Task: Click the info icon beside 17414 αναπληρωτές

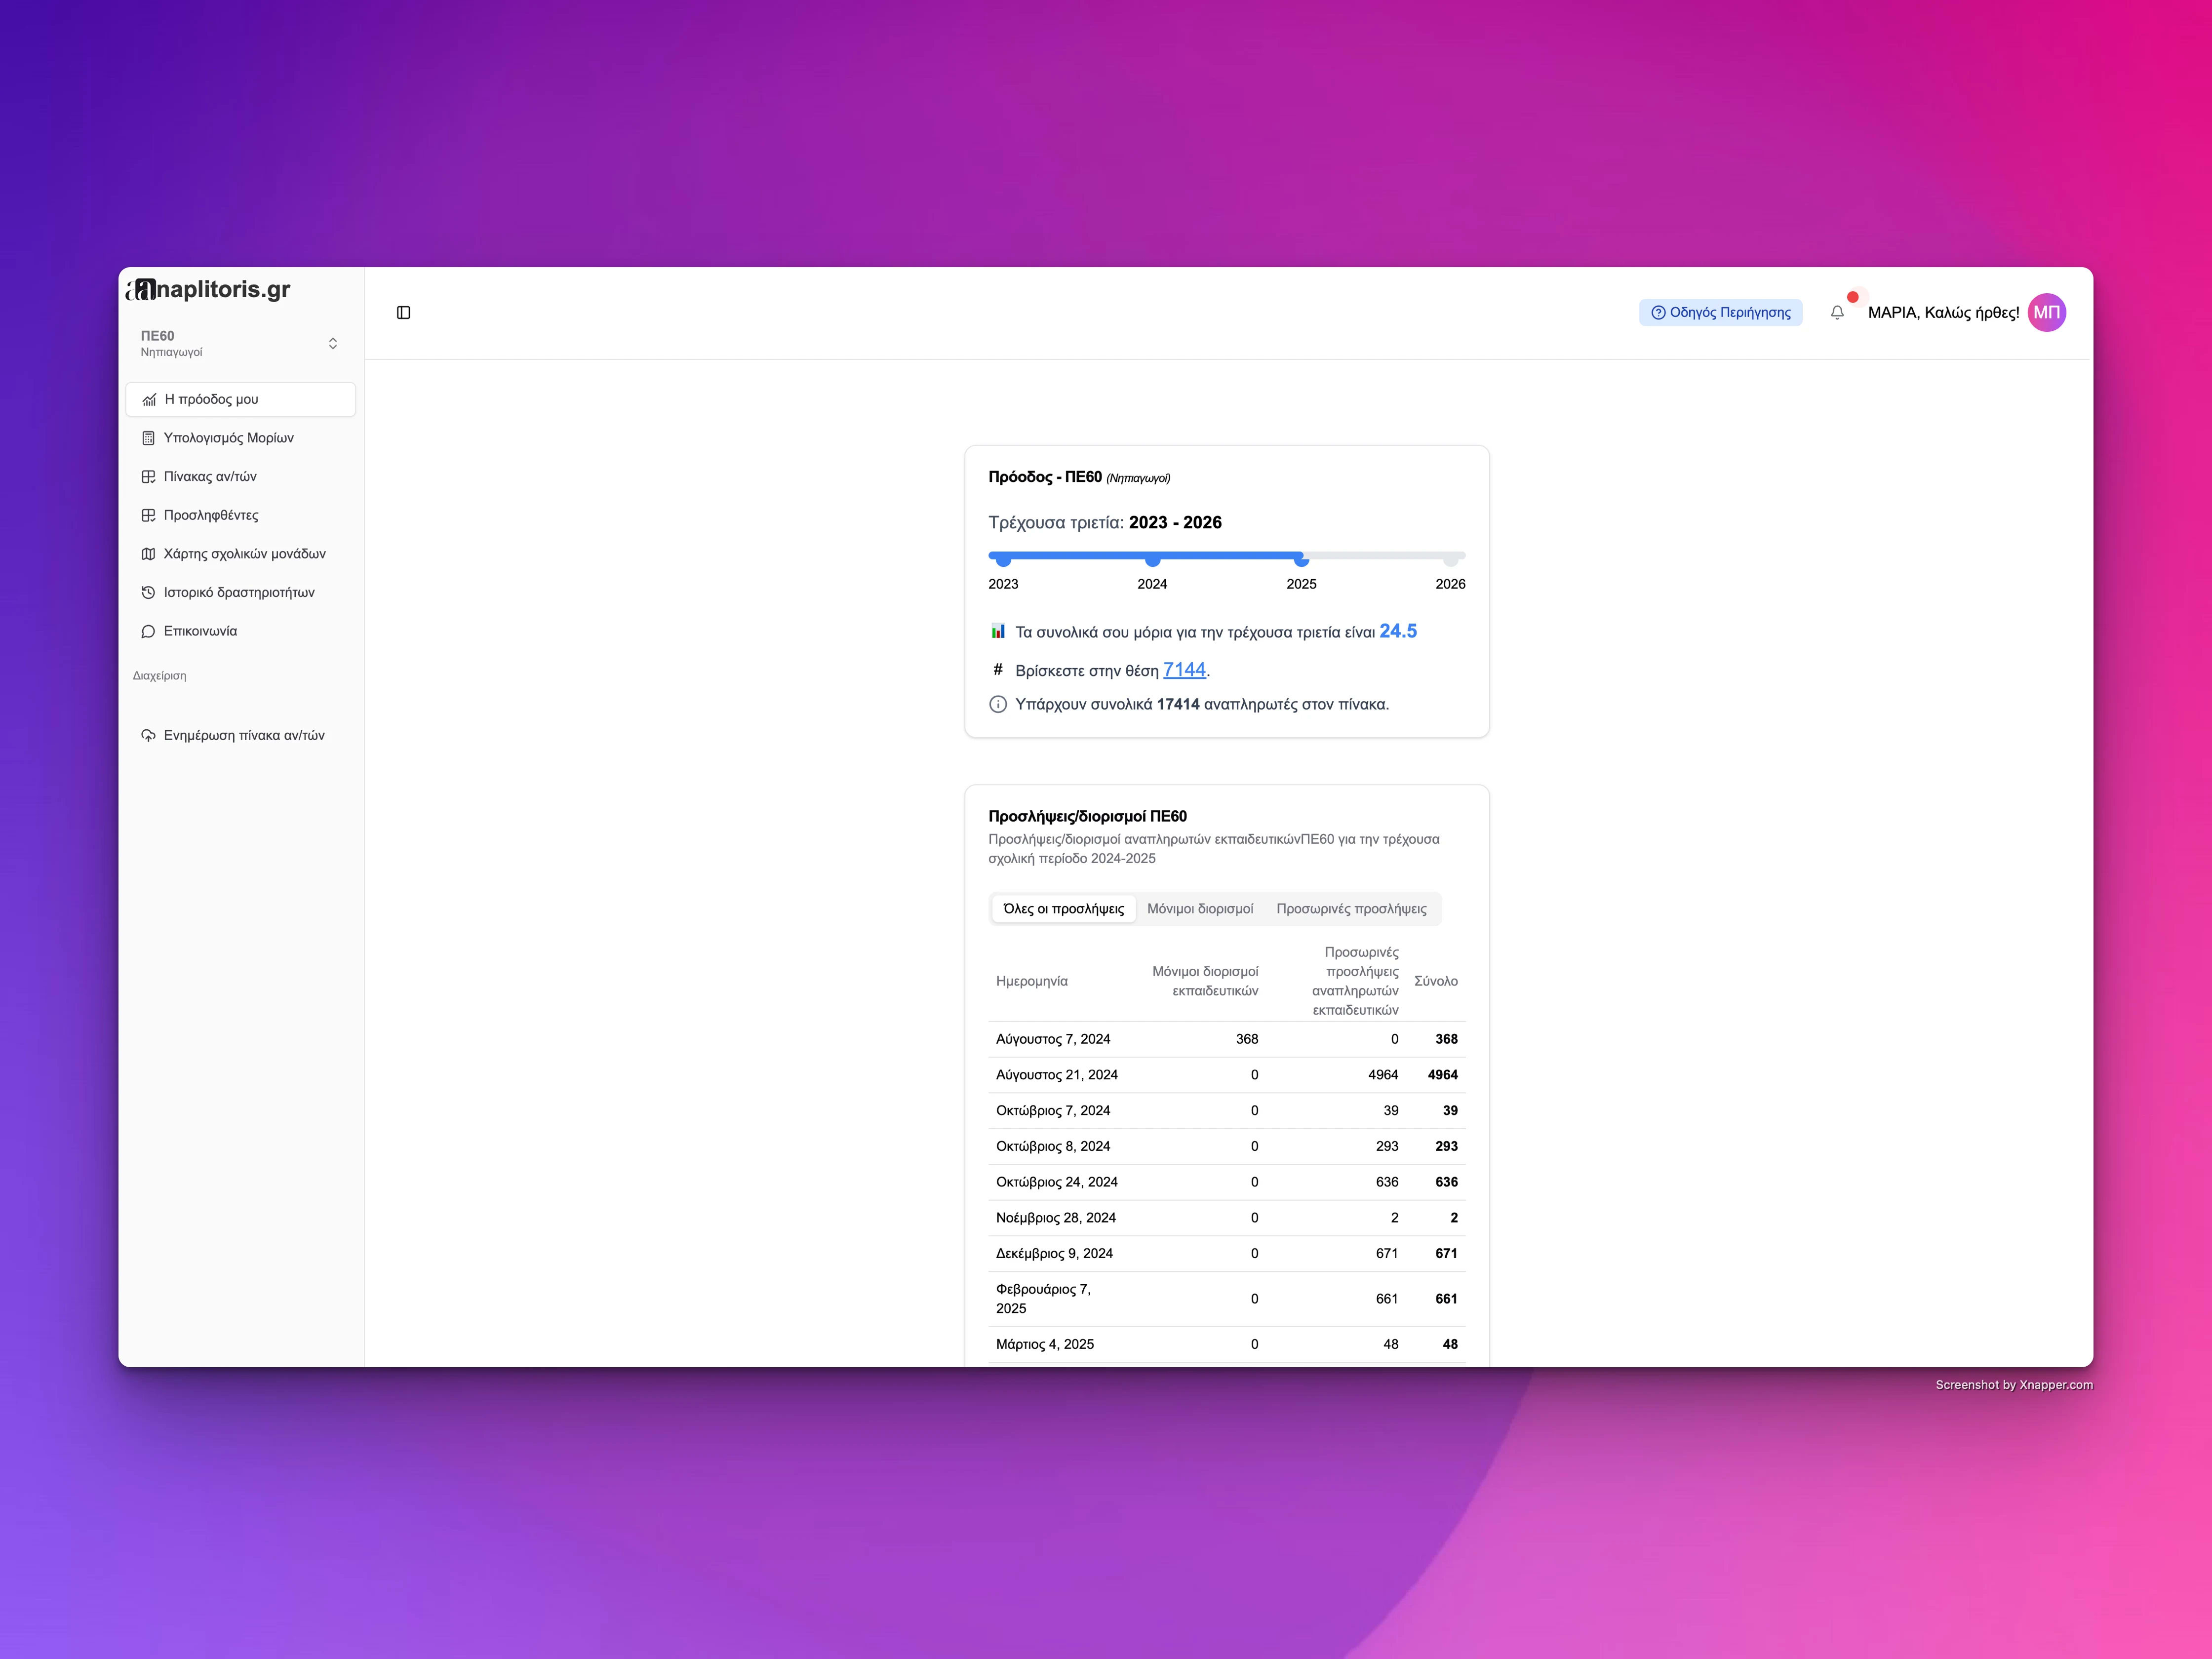Action: click(x=998, y=704)
